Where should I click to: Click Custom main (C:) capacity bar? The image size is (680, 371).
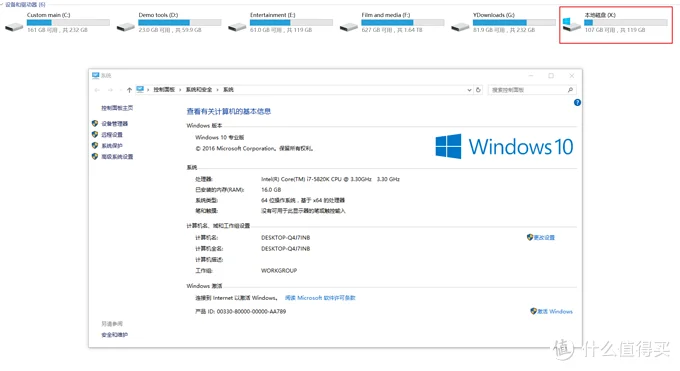click(68, 22)
